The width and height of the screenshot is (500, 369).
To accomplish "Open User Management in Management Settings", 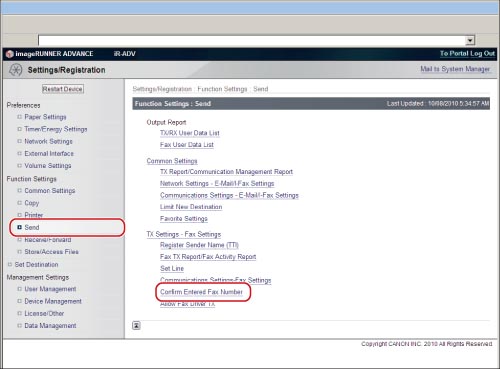I will pyautogui.click(x=50, y=289).
